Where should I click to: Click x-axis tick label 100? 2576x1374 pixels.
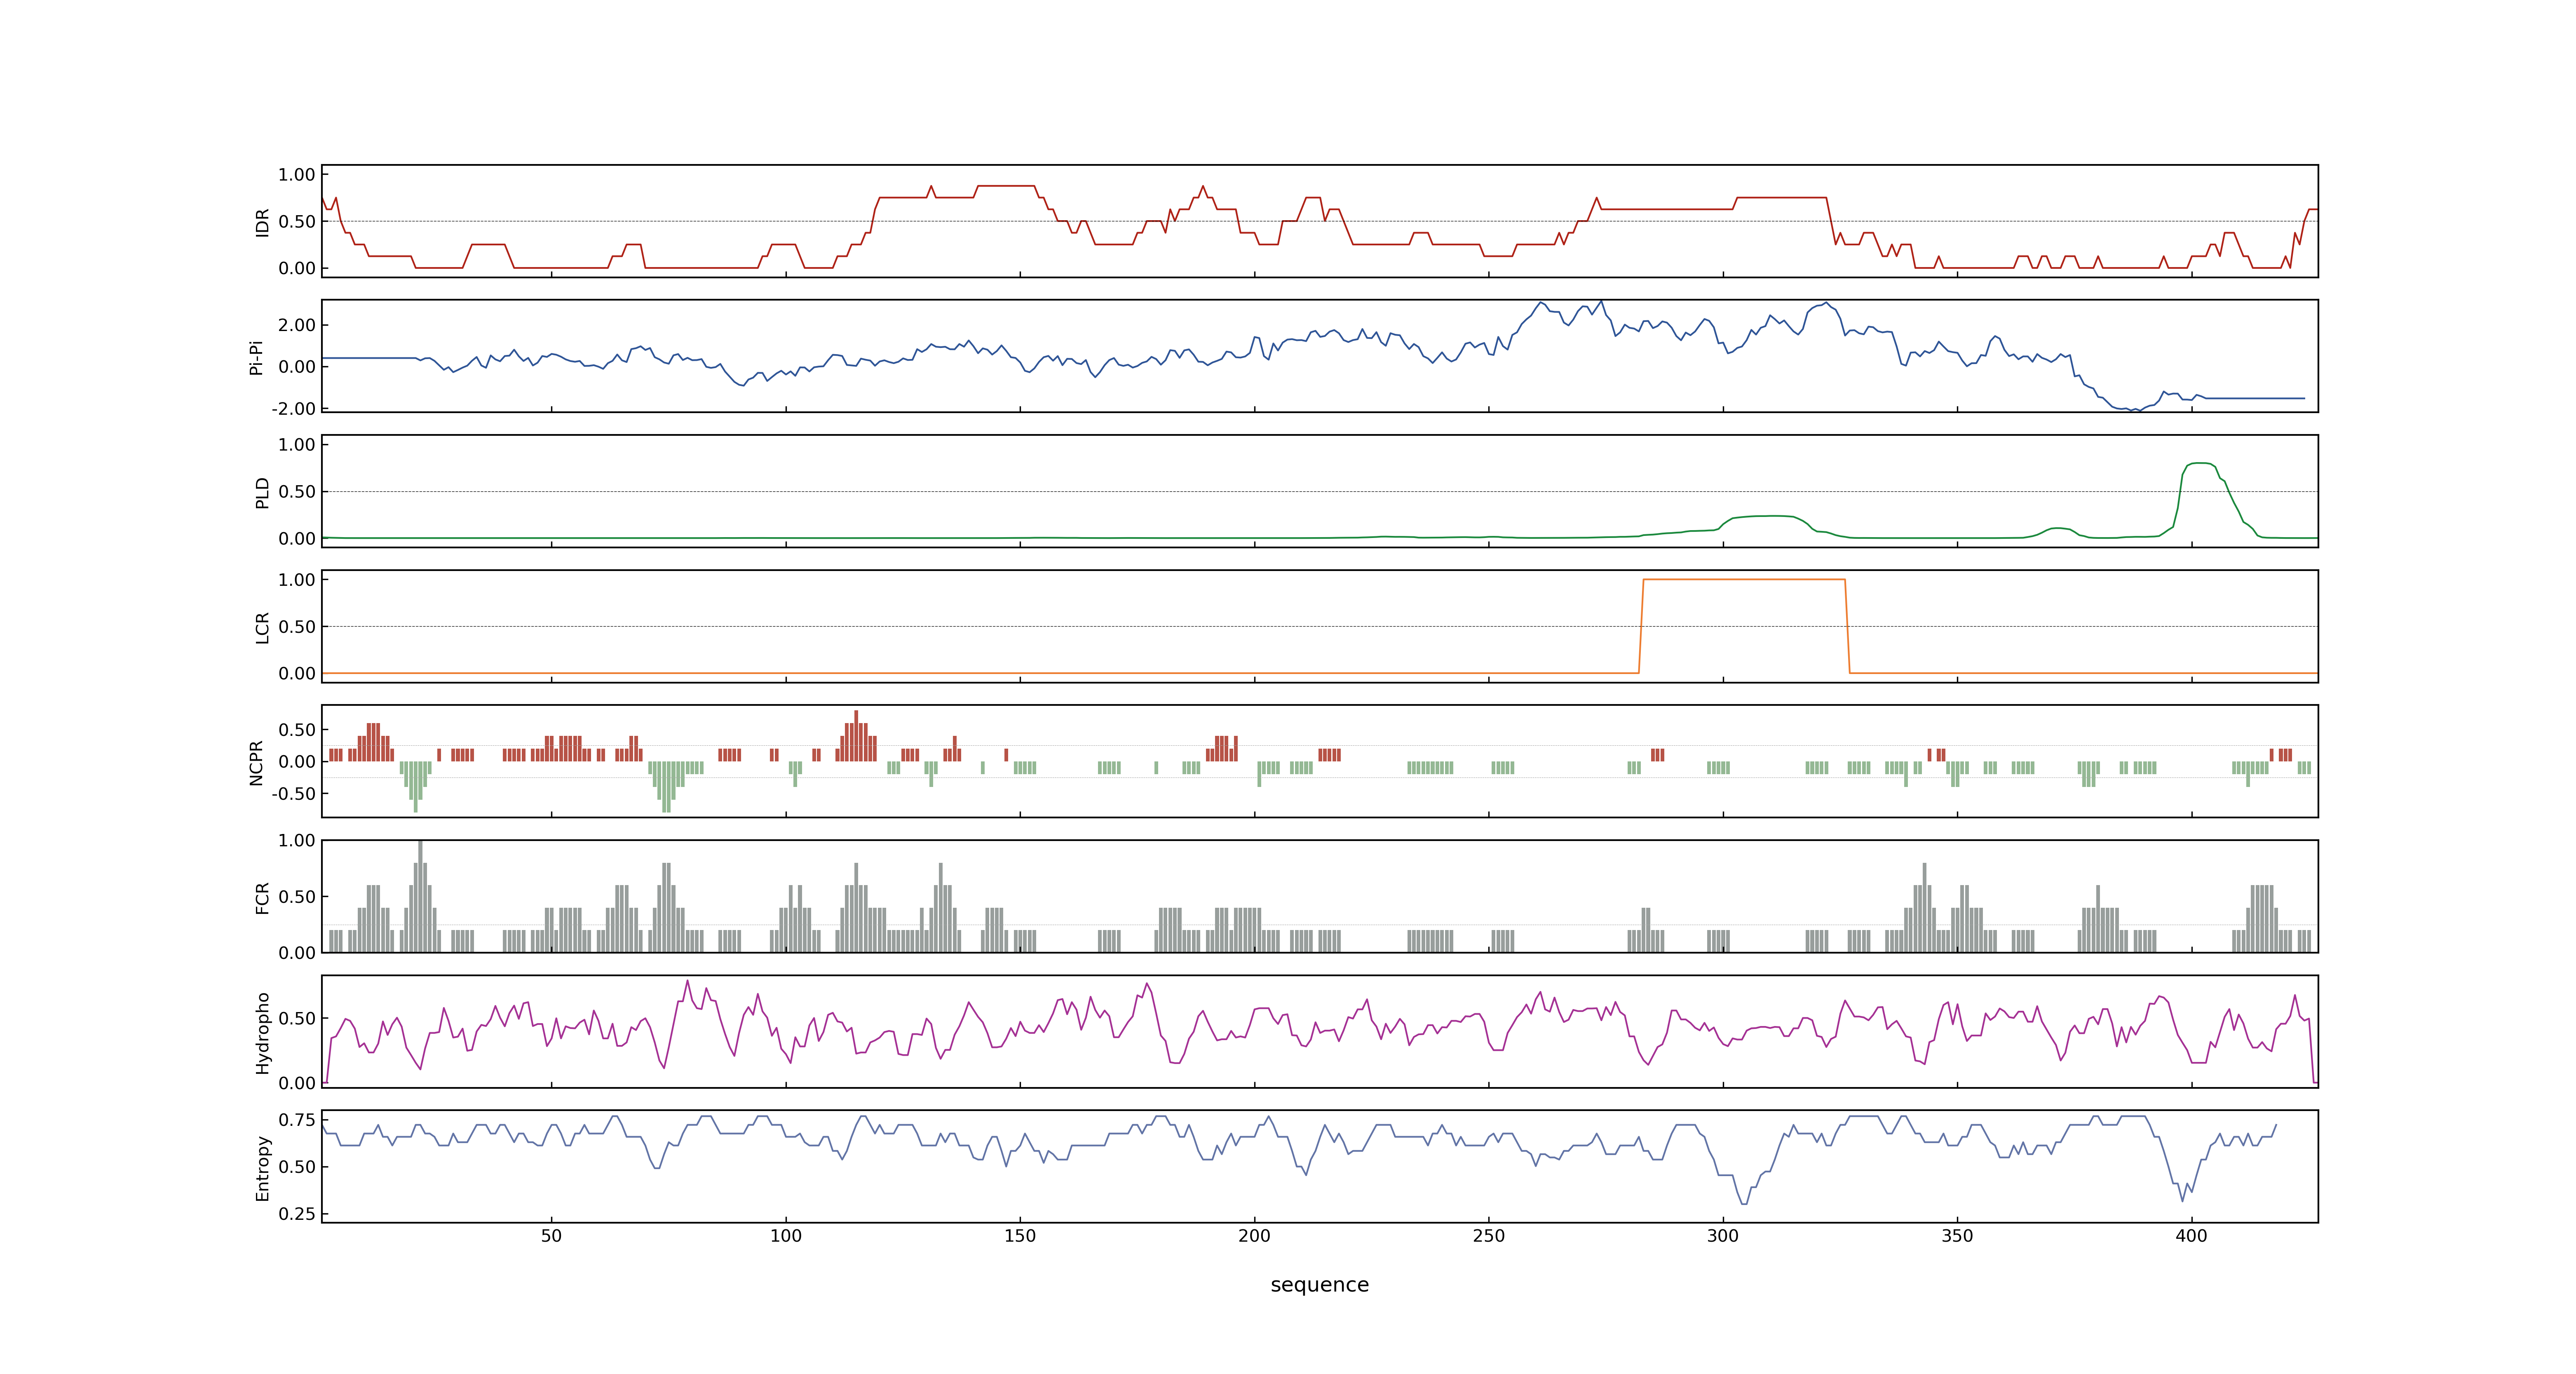click(x=786, y=1236)
